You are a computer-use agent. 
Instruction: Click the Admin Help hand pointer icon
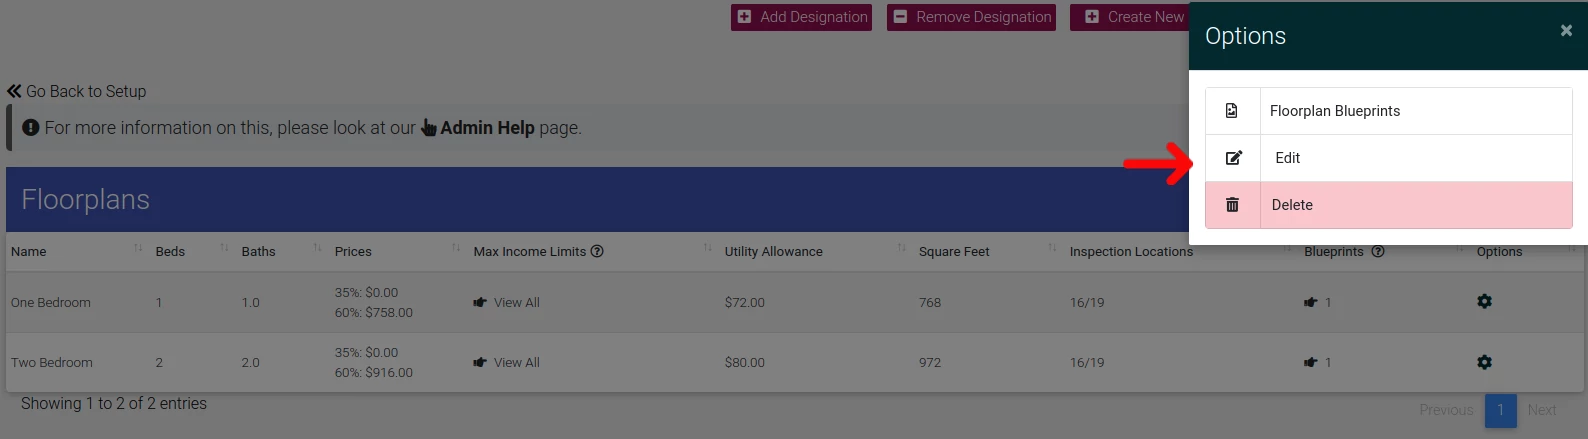[429, 128]
